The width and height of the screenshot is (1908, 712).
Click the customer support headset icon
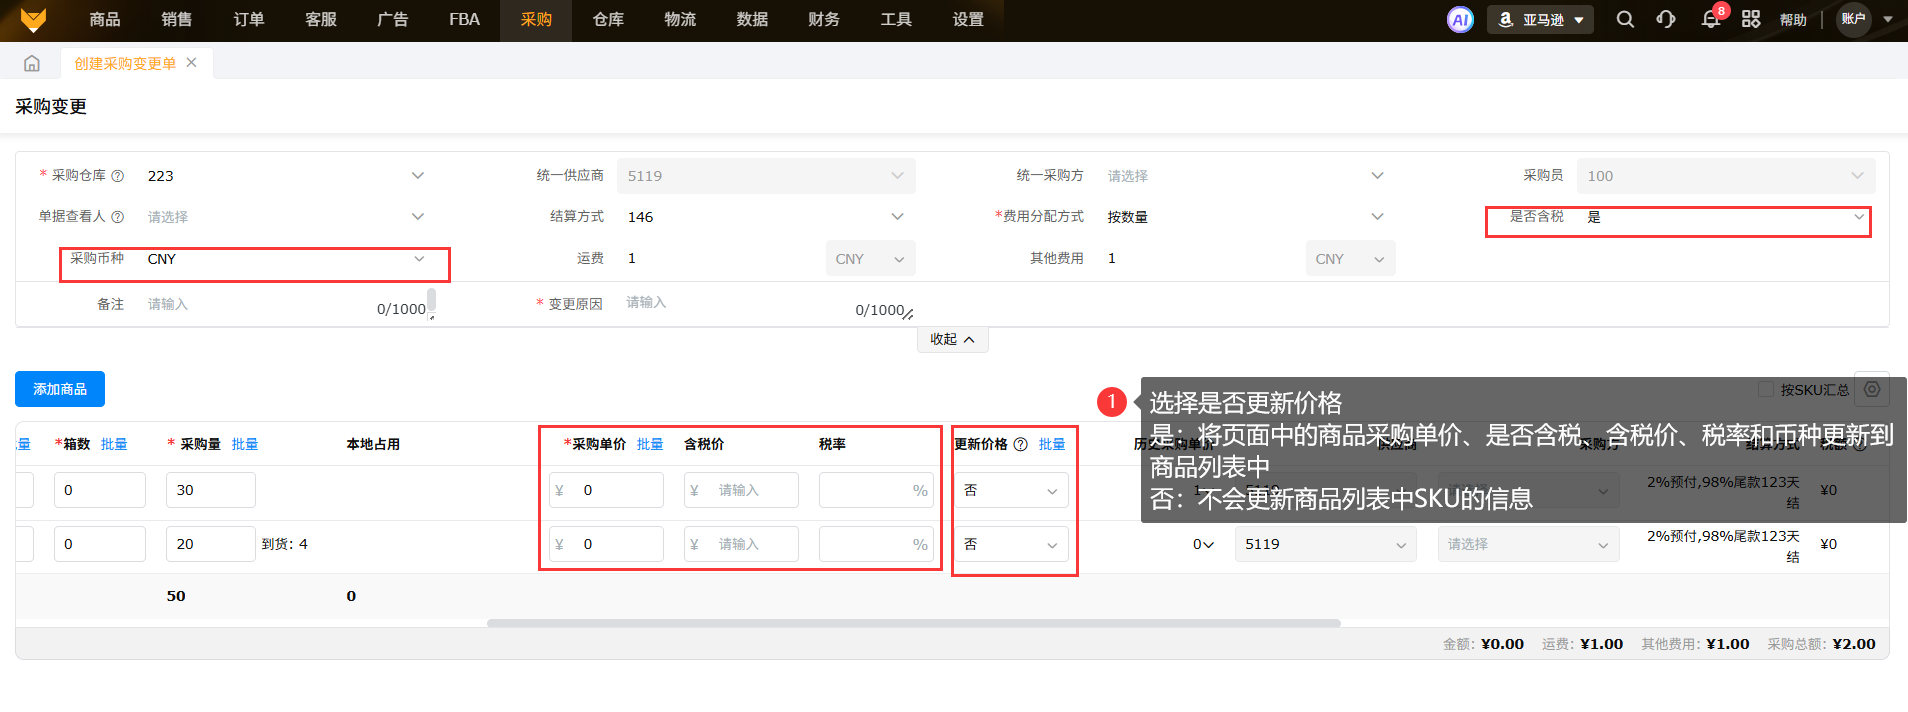[x=1666, y=20]
